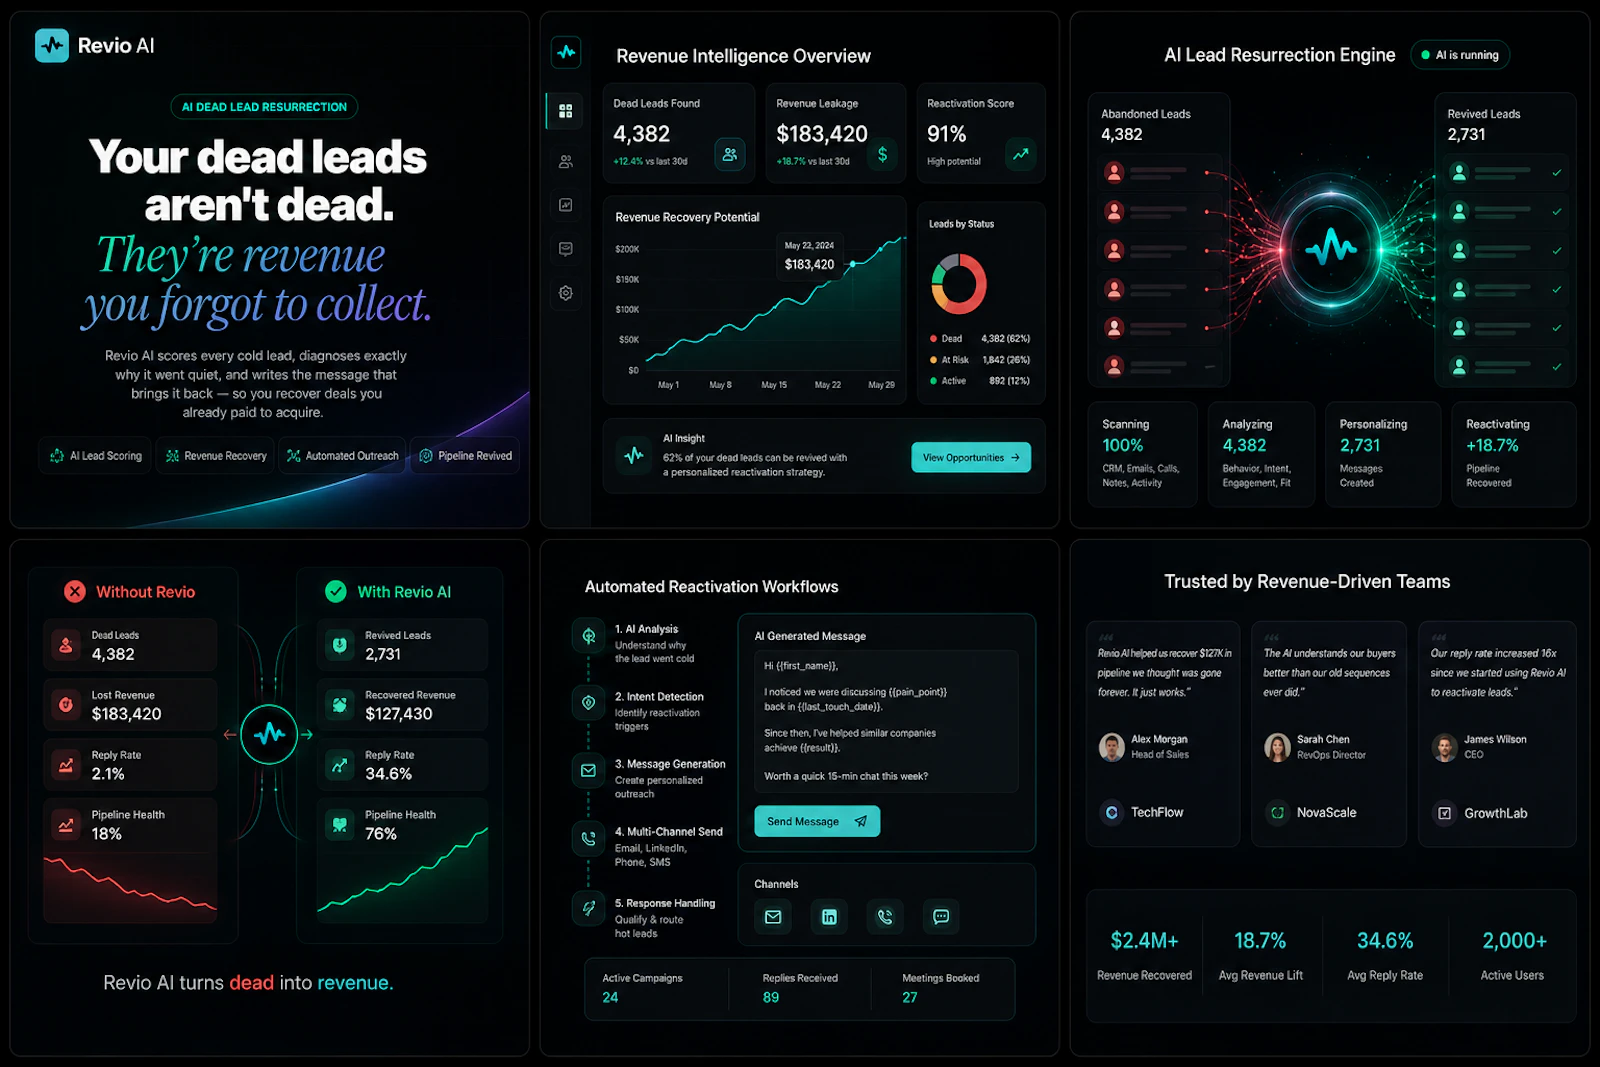This screenshot has width=1600, height=1067.
Task: Click the Response Handling step icon
Action: pyautogui.click(x=589, y=908)
